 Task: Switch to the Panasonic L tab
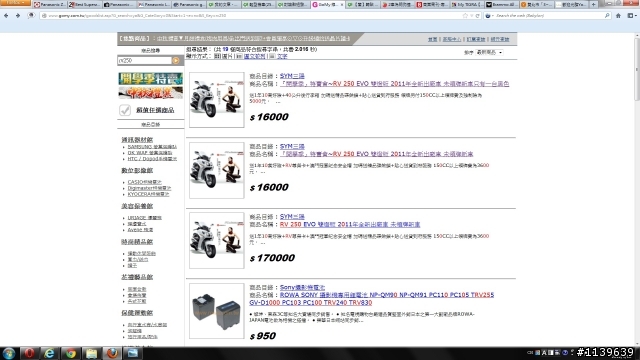[154, 4]
